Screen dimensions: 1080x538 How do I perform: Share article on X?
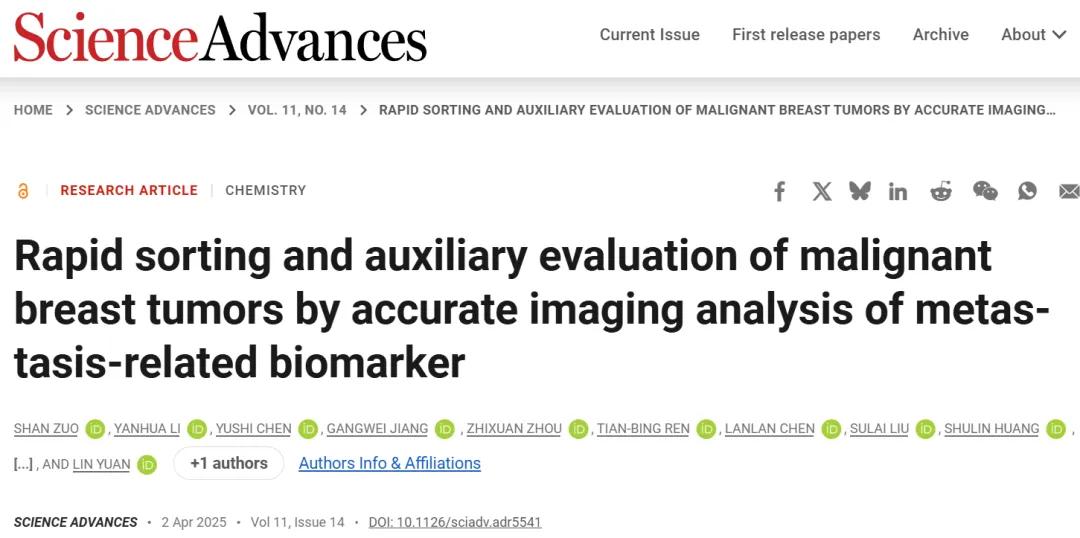[821, 191]
